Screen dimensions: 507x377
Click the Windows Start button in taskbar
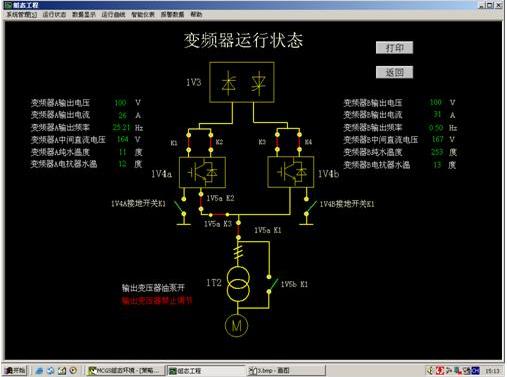point(16,370)
